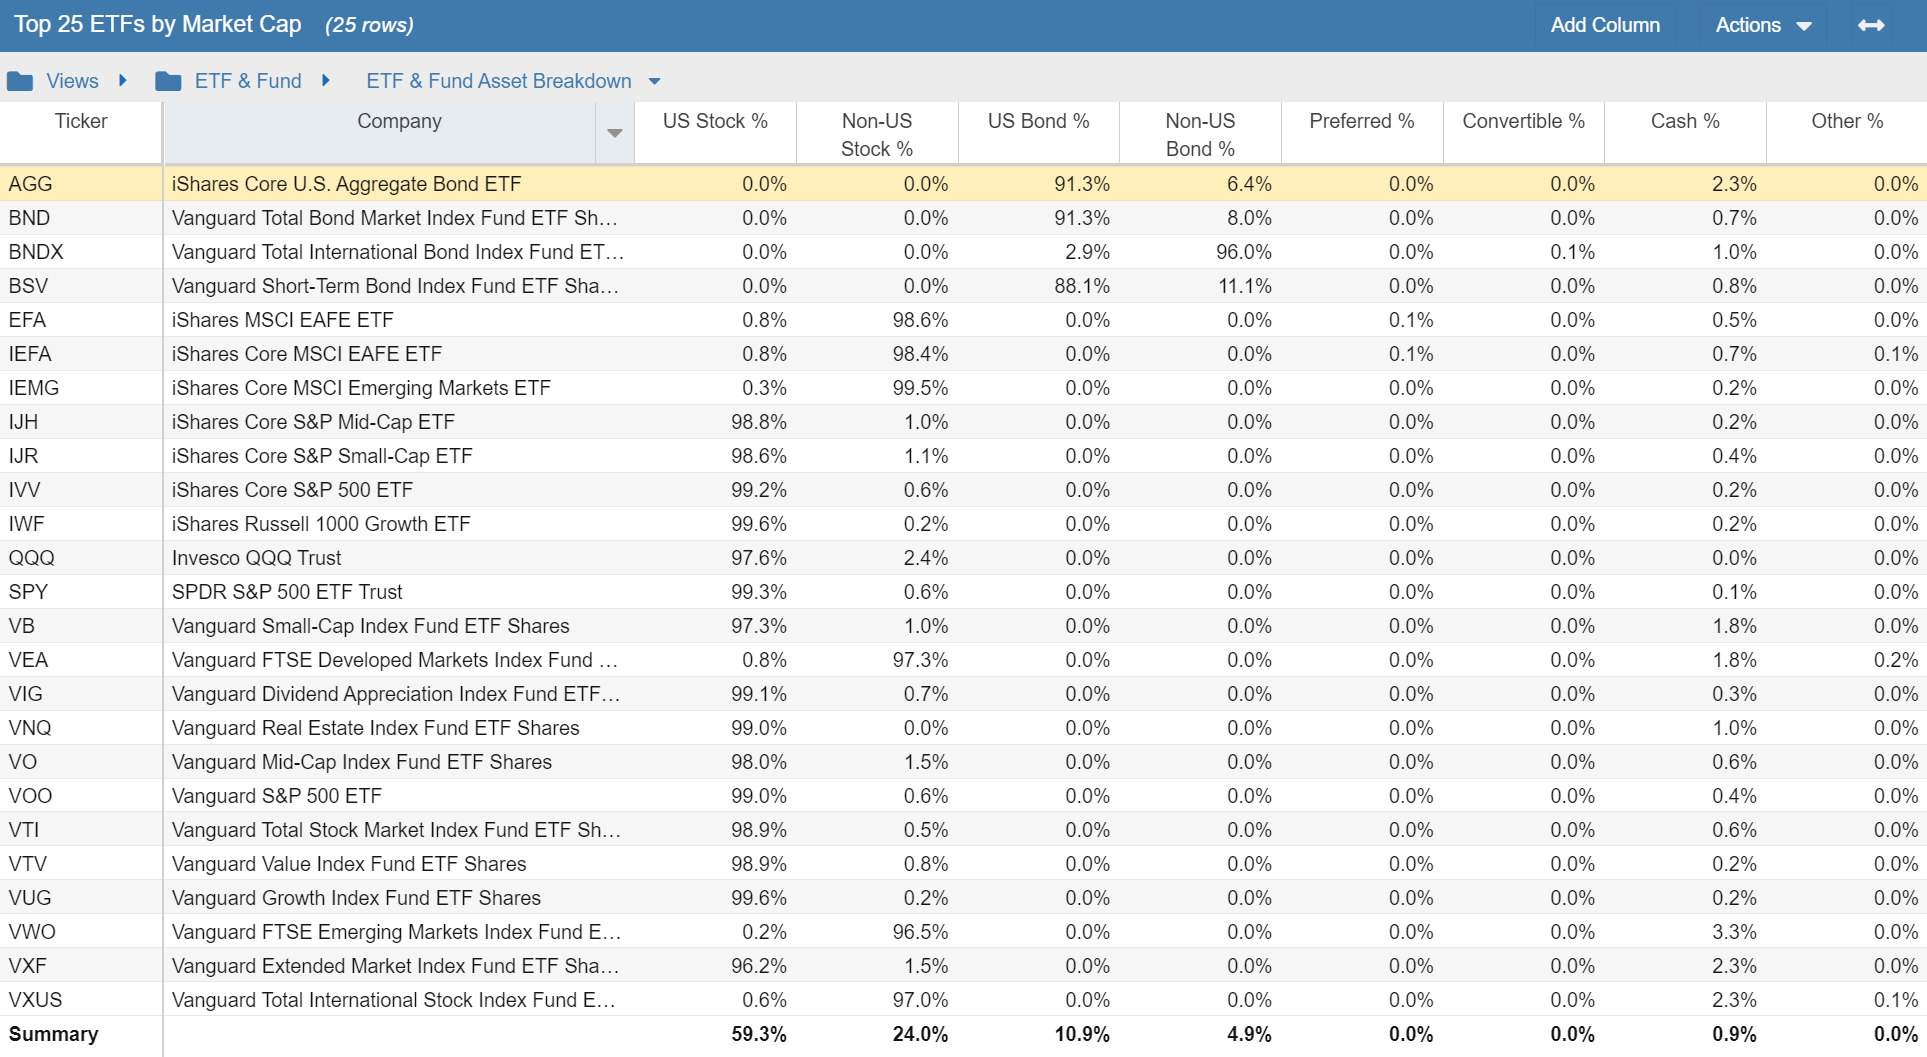Viewport: 1927px width, 1057px height.
Task: Sort by Ticker column header
Action: [81, 133]
